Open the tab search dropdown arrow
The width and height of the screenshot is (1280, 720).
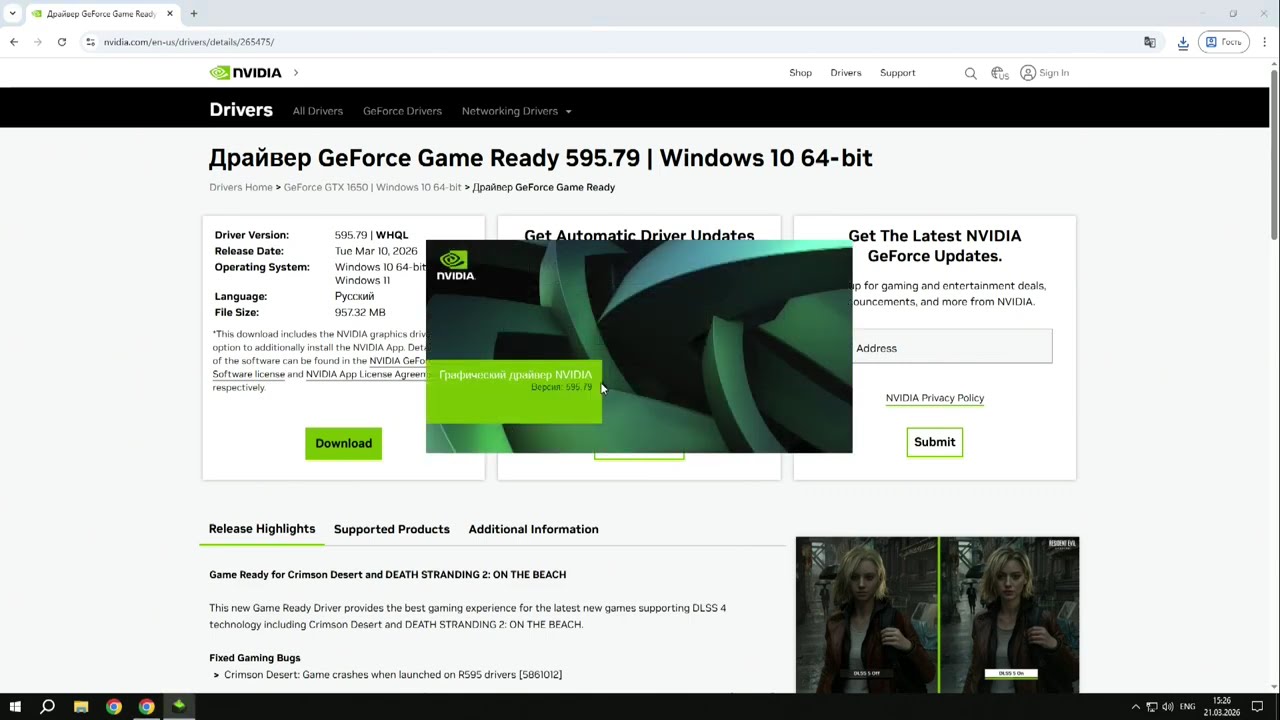tap(12, 14)
